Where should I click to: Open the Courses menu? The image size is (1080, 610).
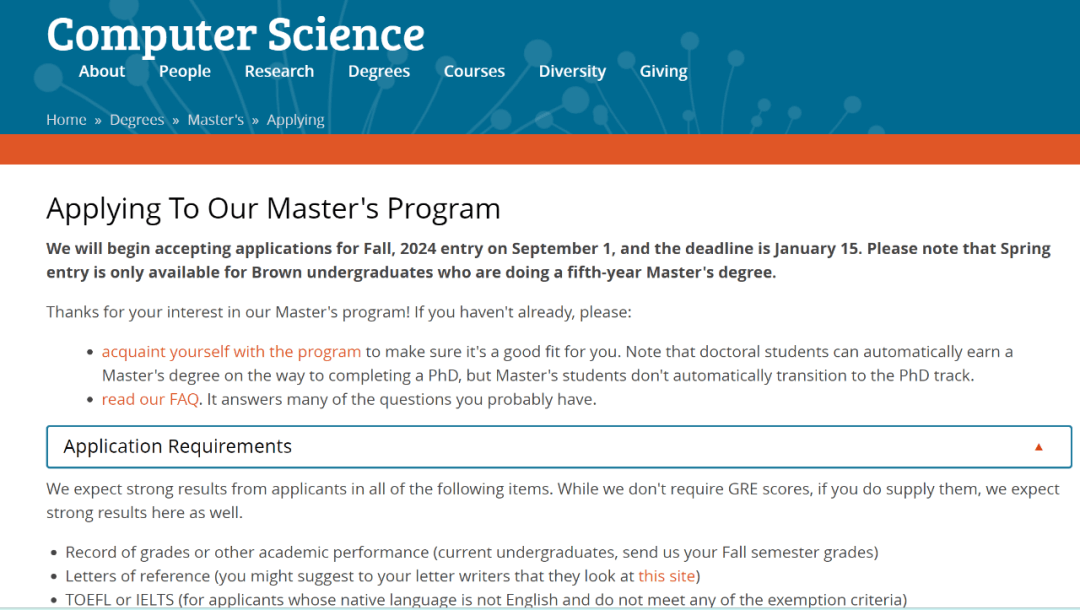pyautogui.click(x=474, y=72)
